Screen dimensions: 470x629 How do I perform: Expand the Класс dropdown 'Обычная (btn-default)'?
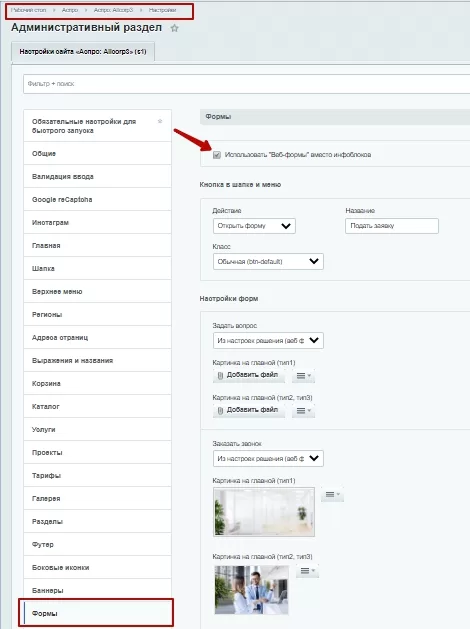[x=268, y=262]
